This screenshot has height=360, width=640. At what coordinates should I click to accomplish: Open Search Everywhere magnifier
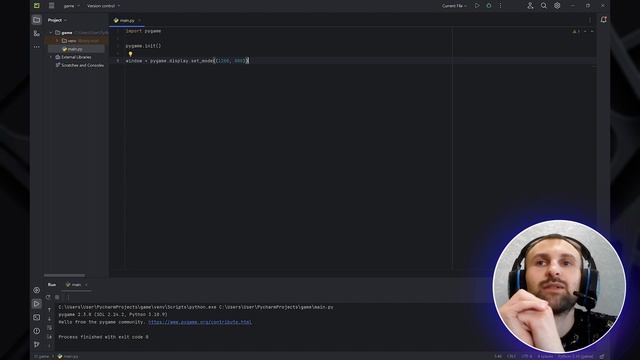(x=544, y=6)
